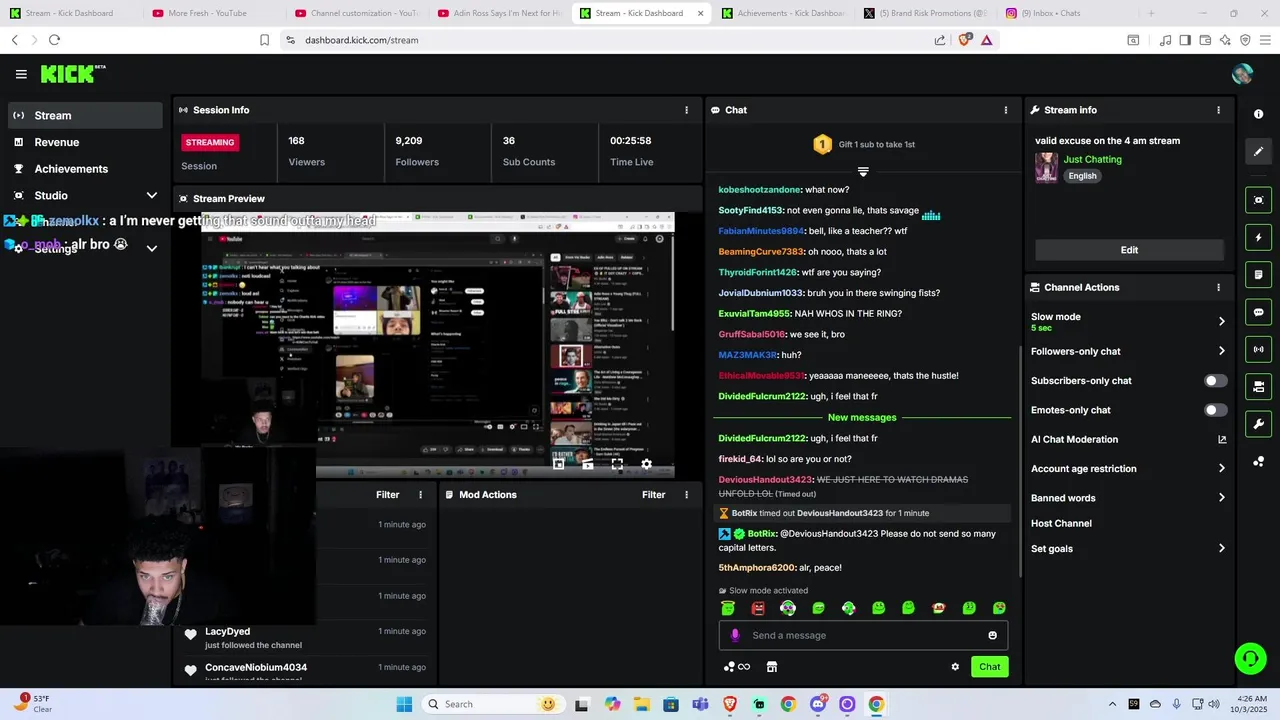Click the share icon in address bar
The height and width of the screenshot is (720, 1280).
coord(940,40)
